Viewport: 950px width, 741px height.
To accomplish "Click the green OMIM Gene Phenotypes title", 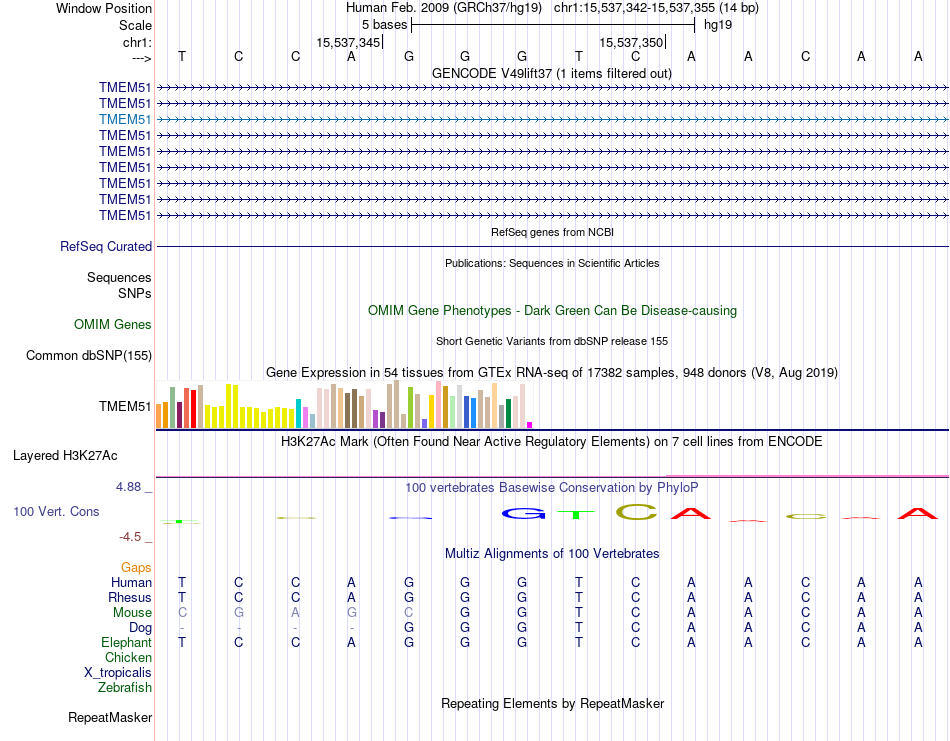I will (552, 311).
